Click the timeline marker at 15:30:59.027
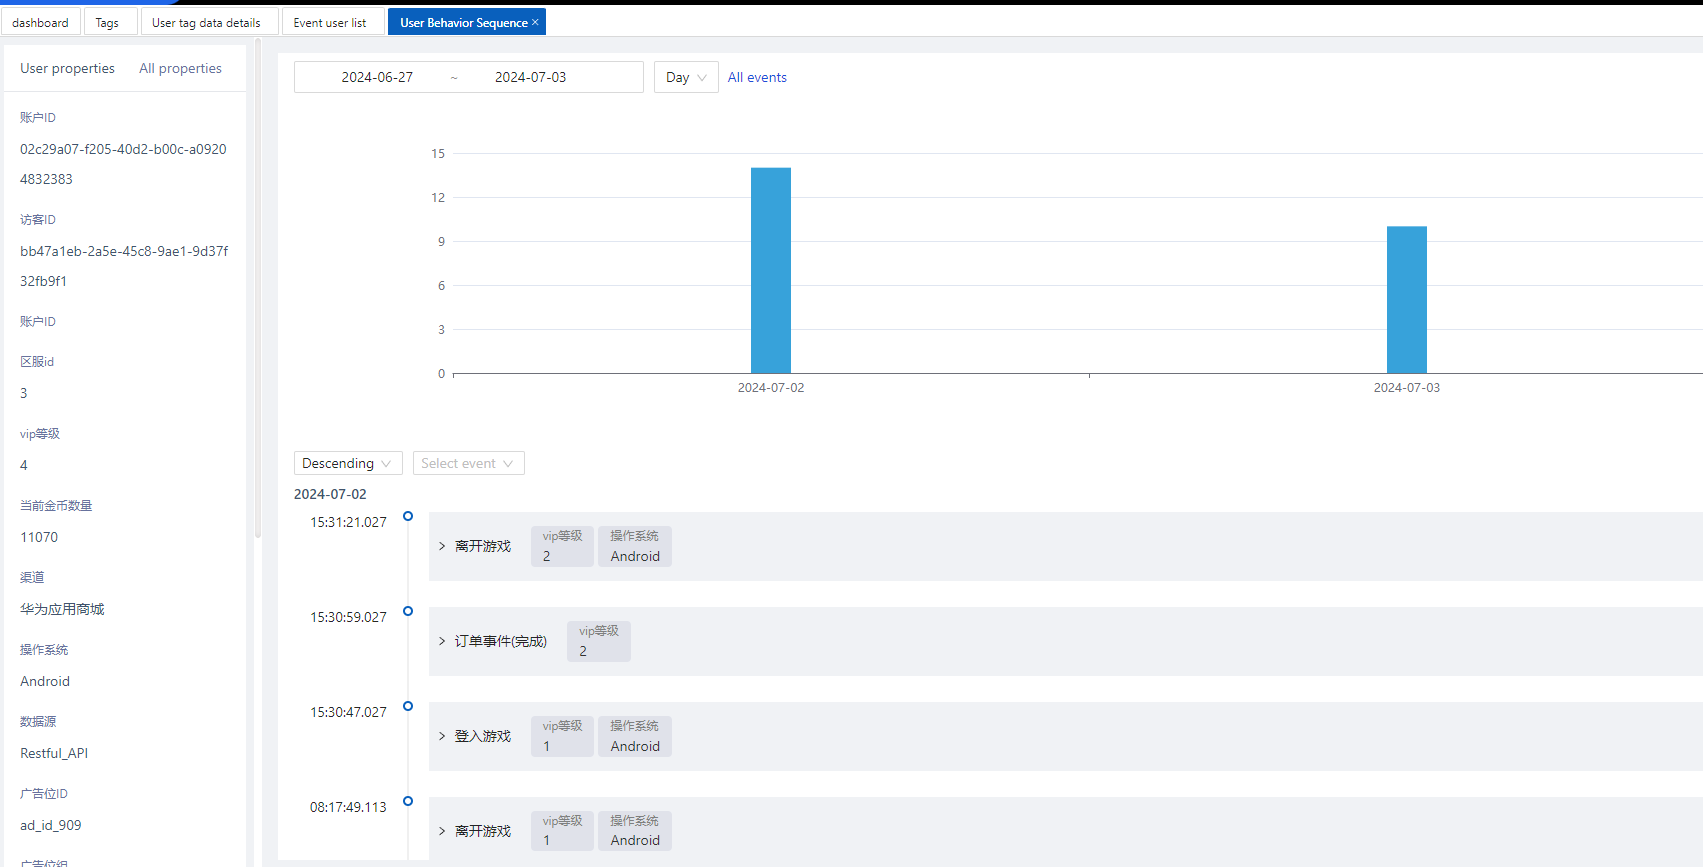The image size is (1703, 867). pyautogui.click(x=408, y=611)
